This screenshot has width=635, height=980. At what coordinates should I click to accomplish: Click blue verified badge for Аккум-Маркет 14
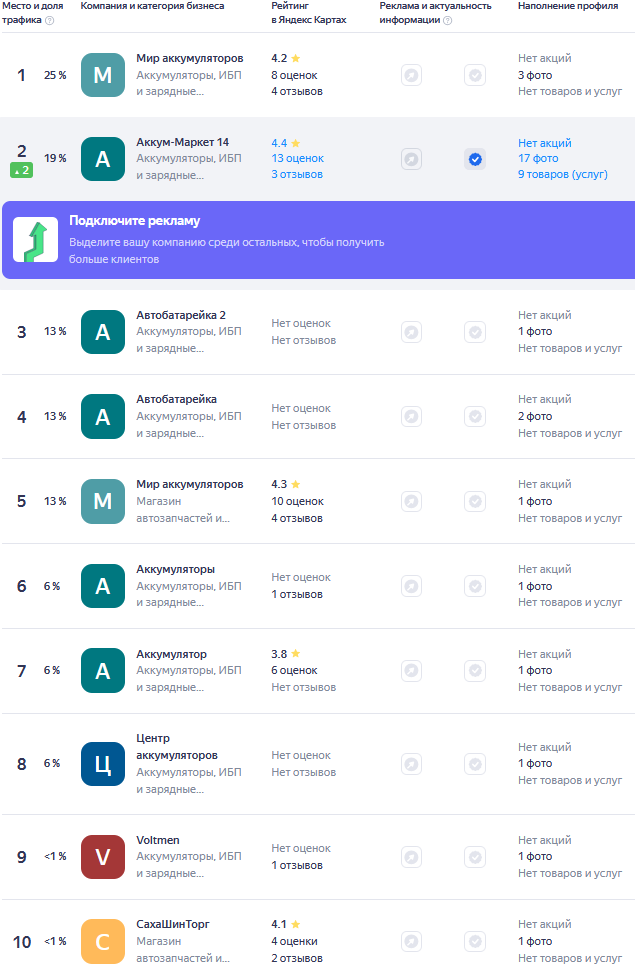pos(475,159)
